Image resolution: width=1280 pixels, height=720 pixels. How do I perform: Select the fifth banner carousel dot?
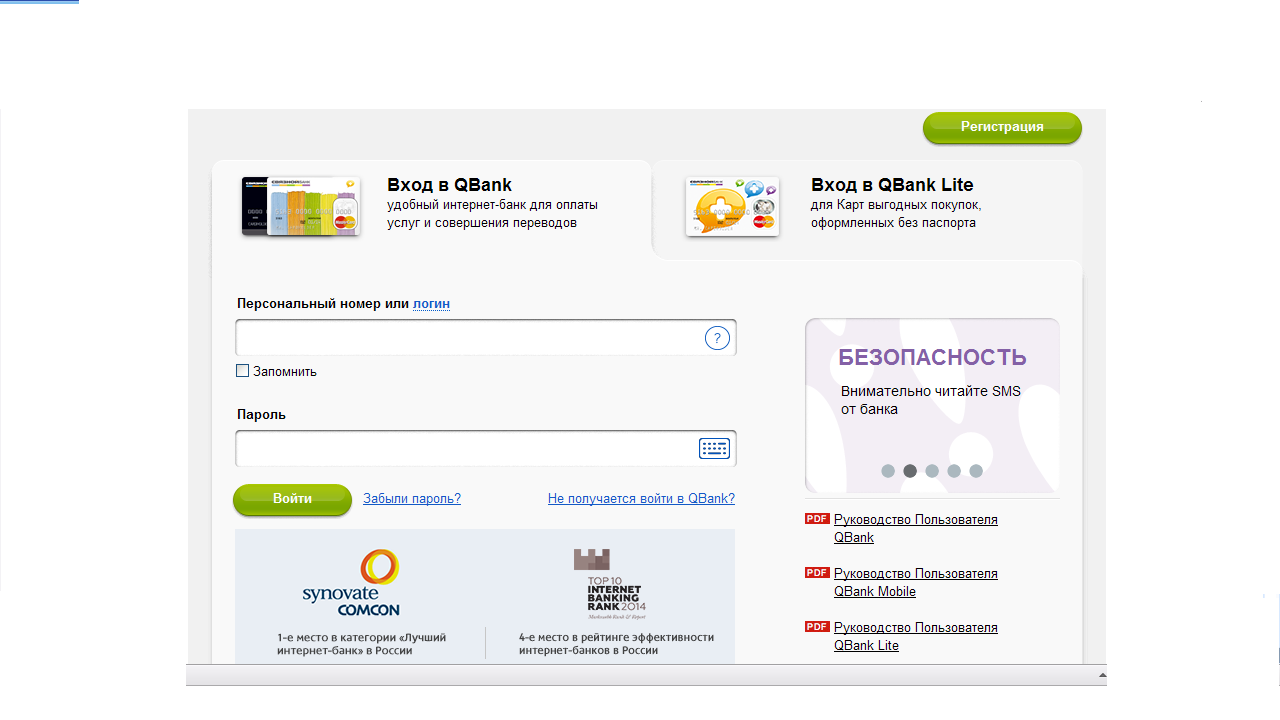(976, 471)
